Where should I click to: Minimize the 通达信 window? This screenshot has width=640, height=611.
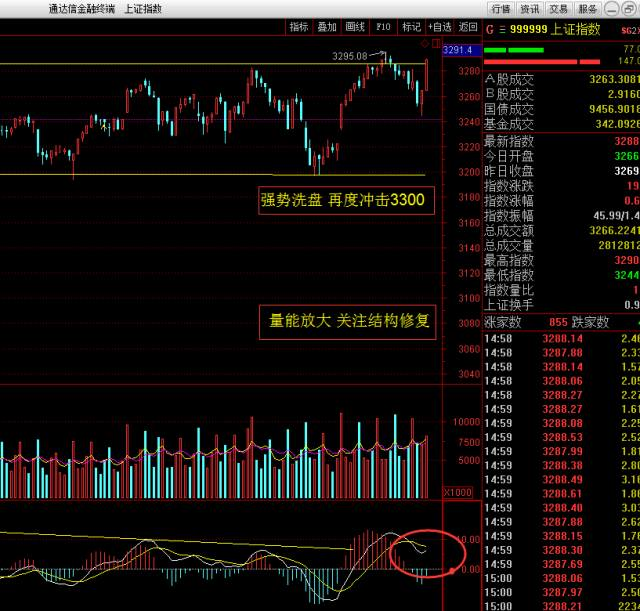point(611,9)
